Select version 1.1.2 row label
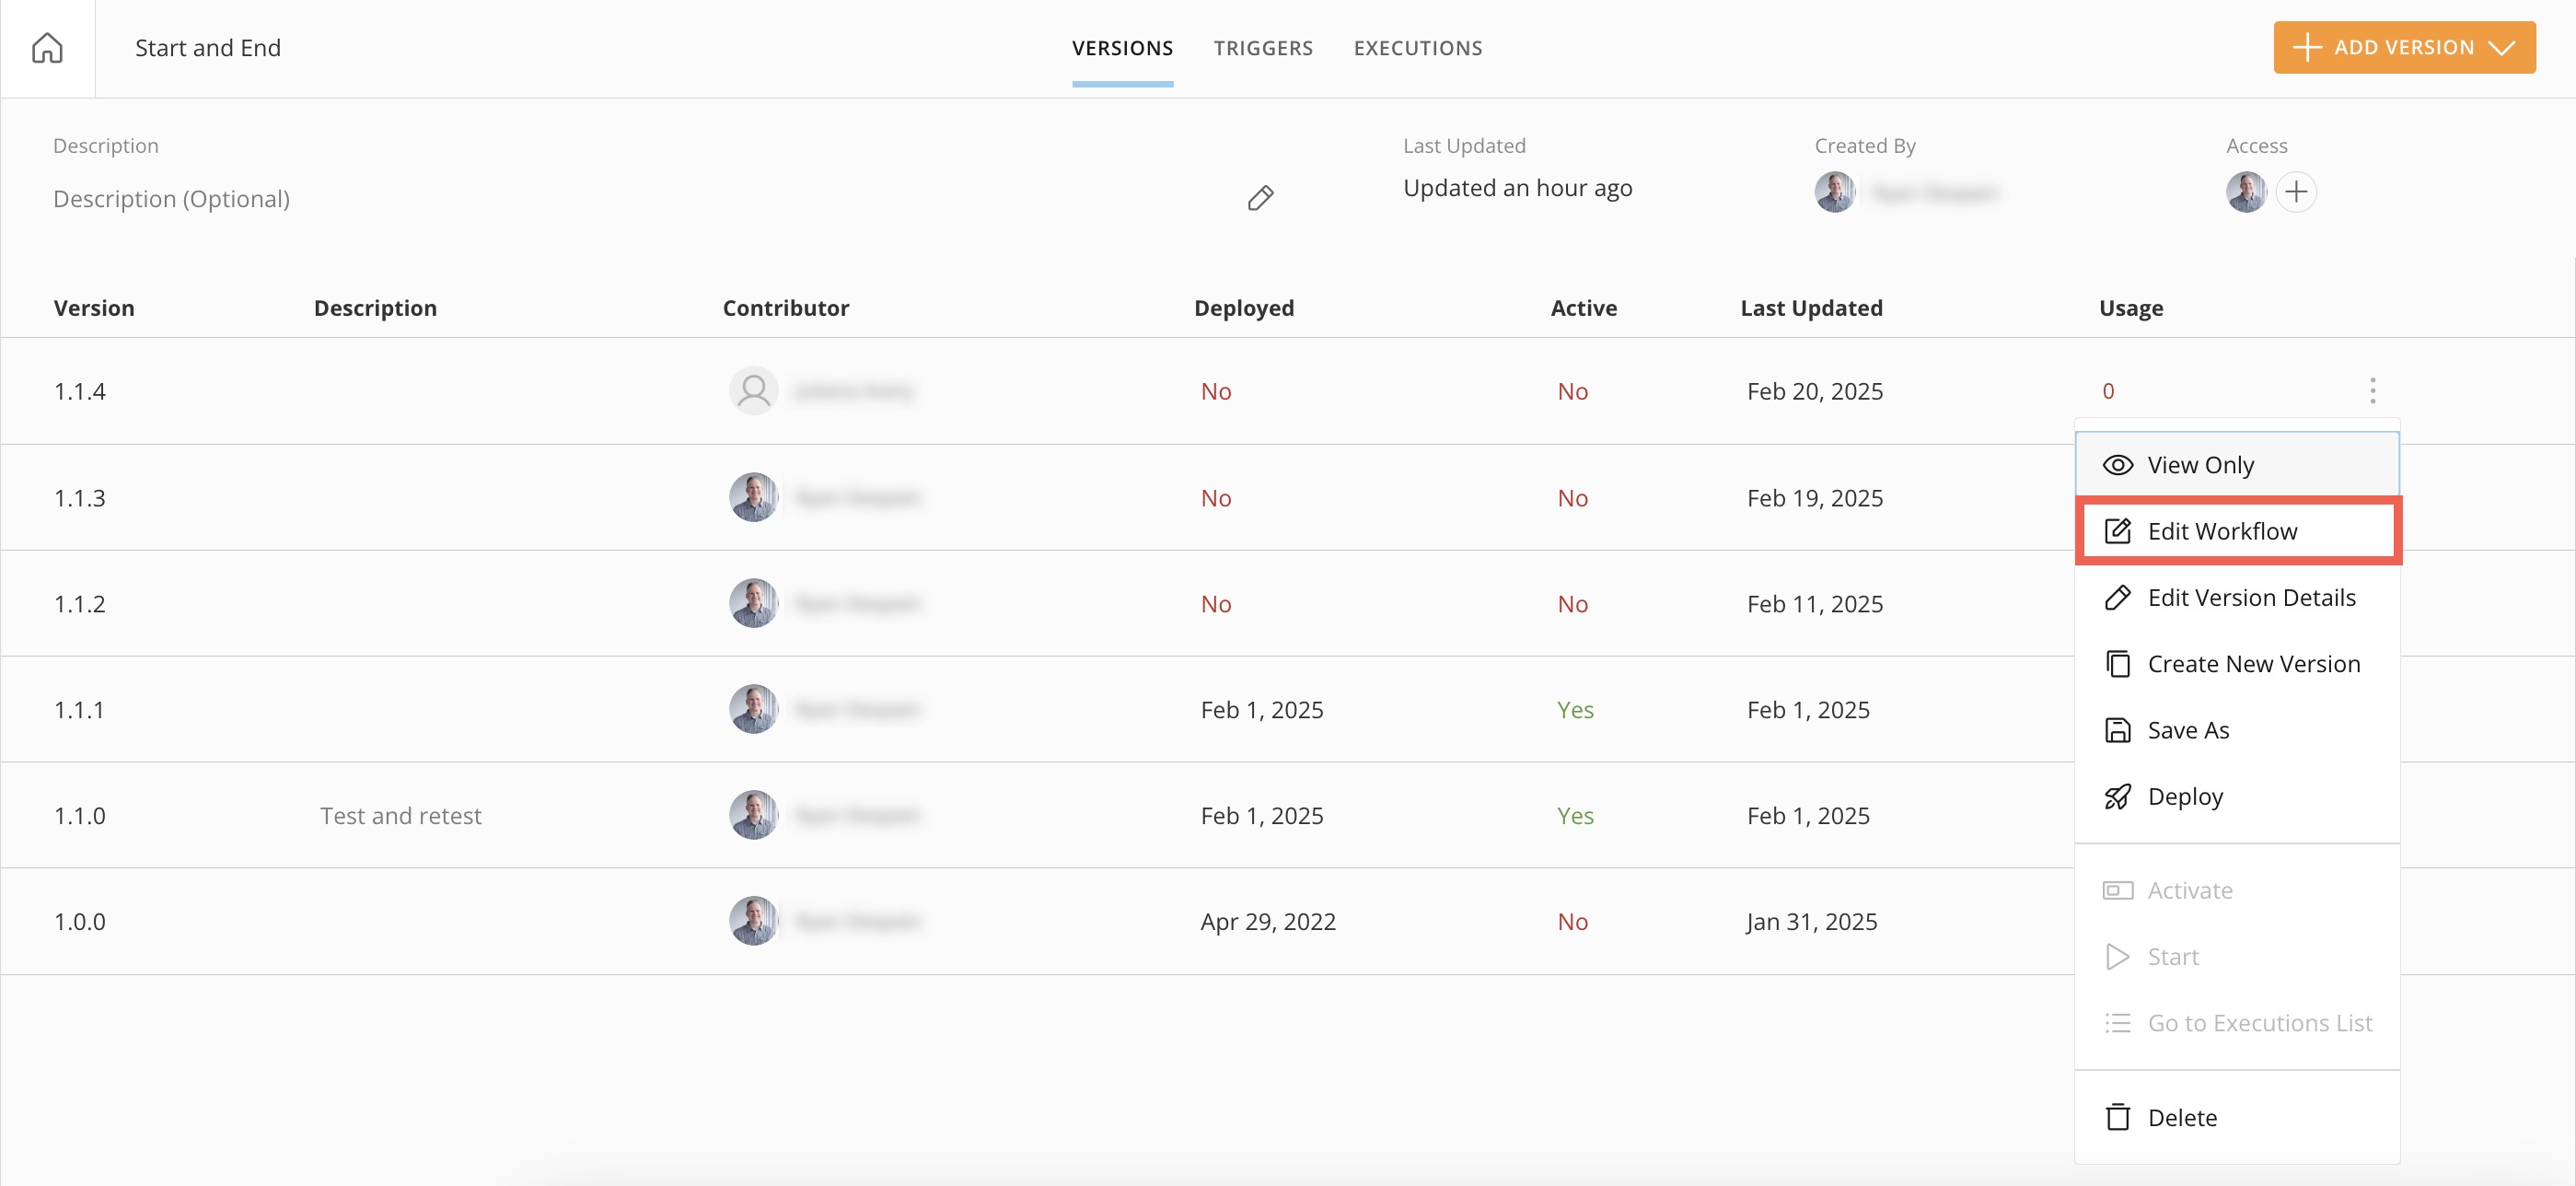Image resolution: width=2576 pixels, height=1186 pixels. point(79,603)
